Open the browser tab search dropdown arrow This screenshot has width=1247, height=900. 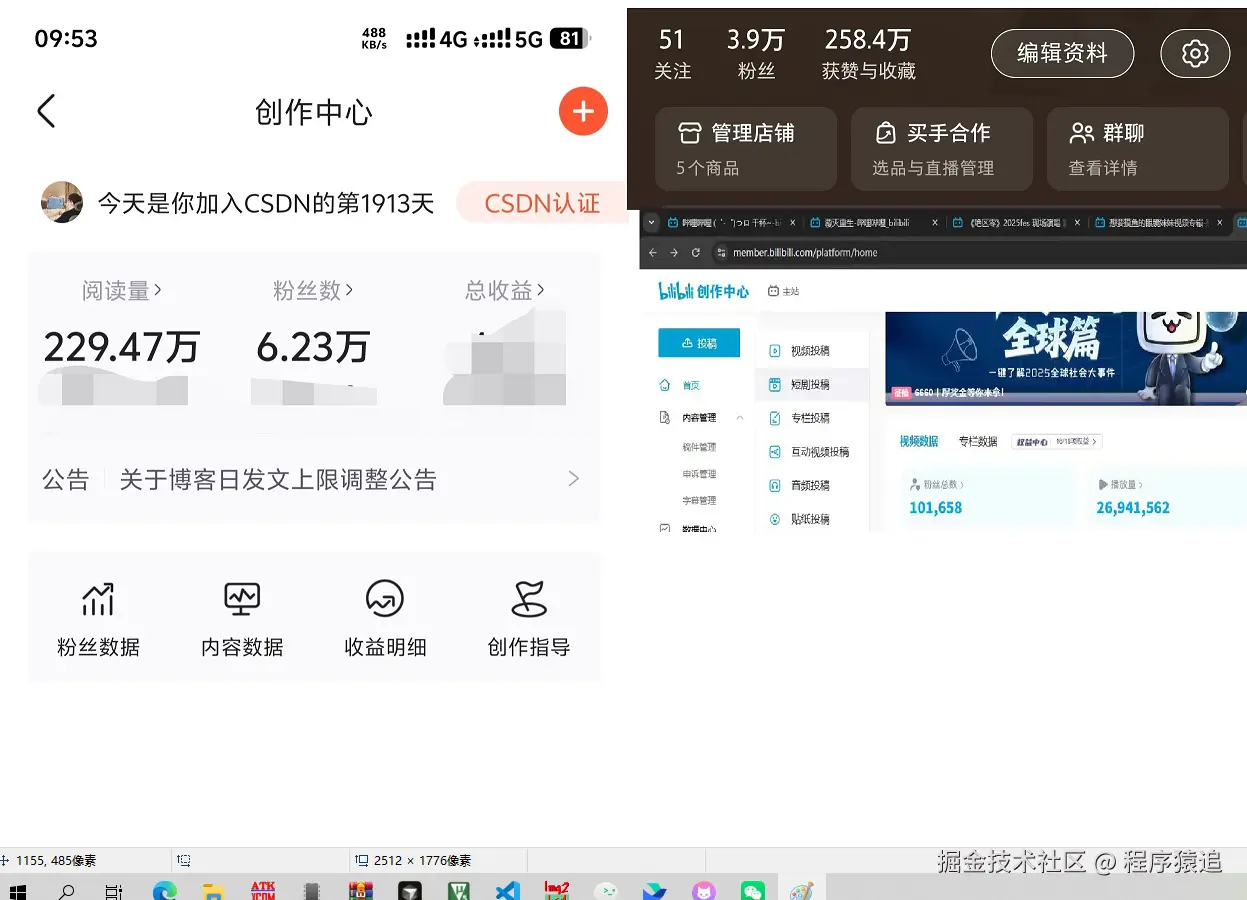[651, 223]
